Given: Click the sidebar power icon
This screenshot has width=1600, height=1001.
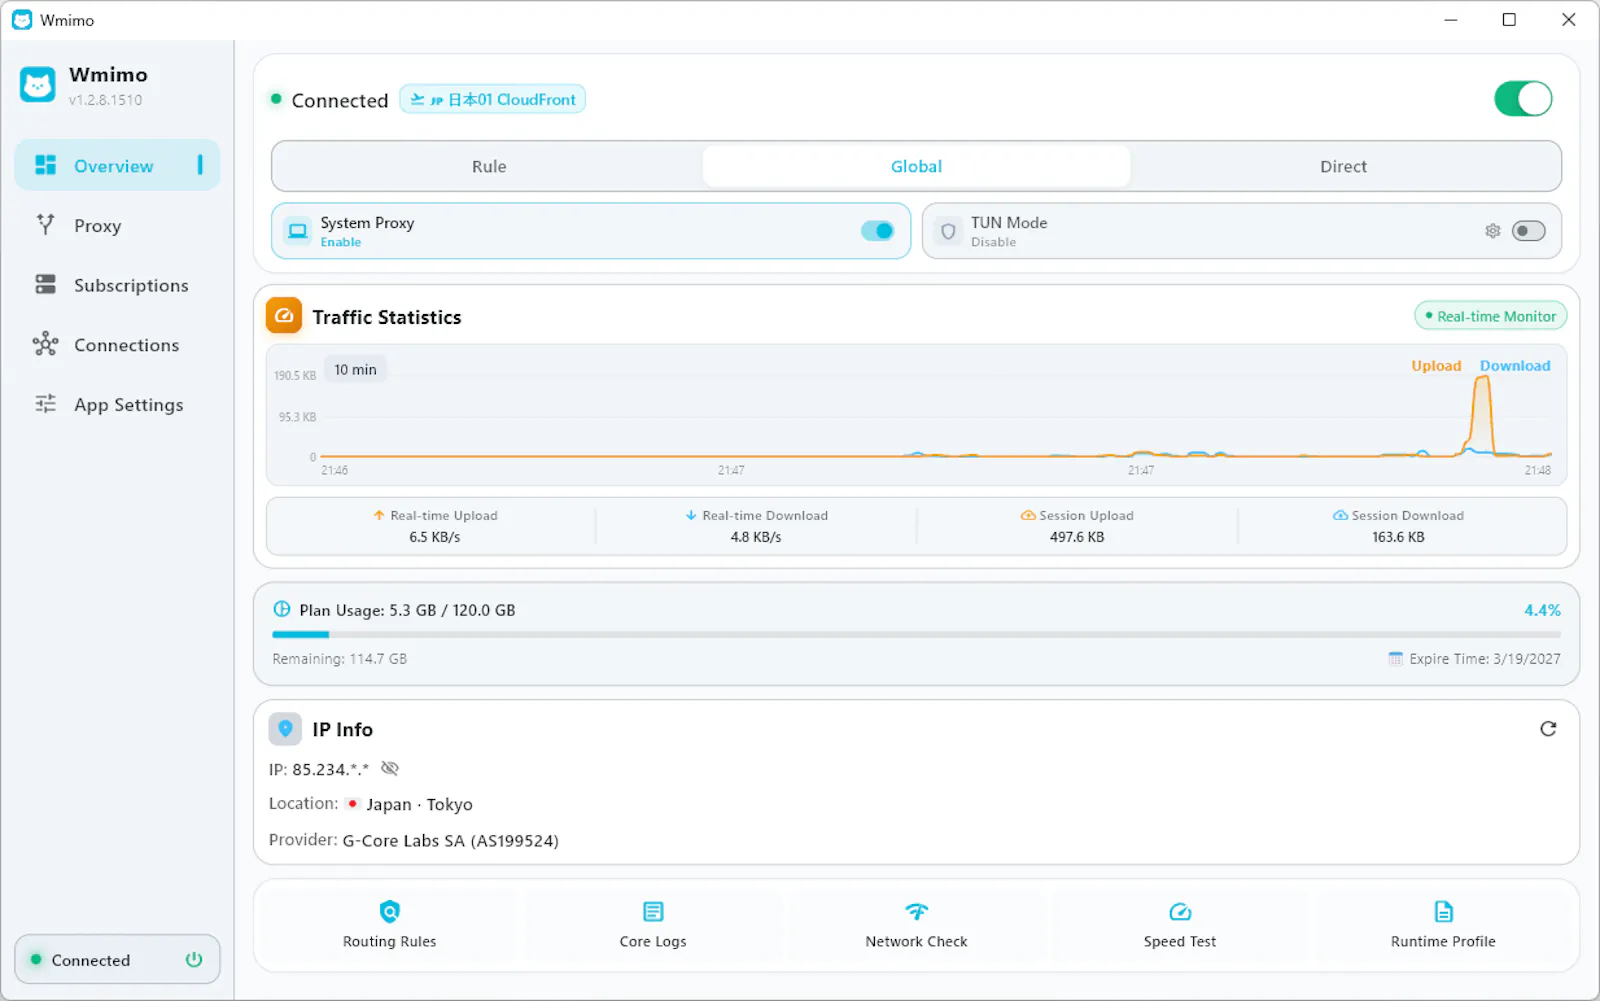Looking at the screenshot, I should tap(194, 960).
